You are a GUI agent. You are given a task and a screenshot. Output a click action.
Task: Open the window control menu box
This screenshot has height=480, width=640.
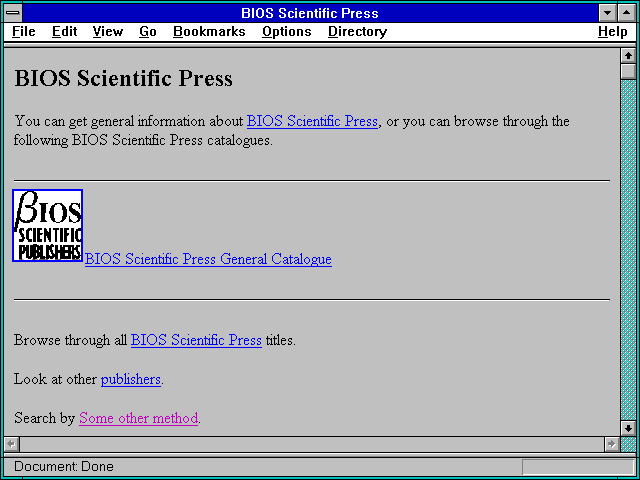tap(13, 13)
